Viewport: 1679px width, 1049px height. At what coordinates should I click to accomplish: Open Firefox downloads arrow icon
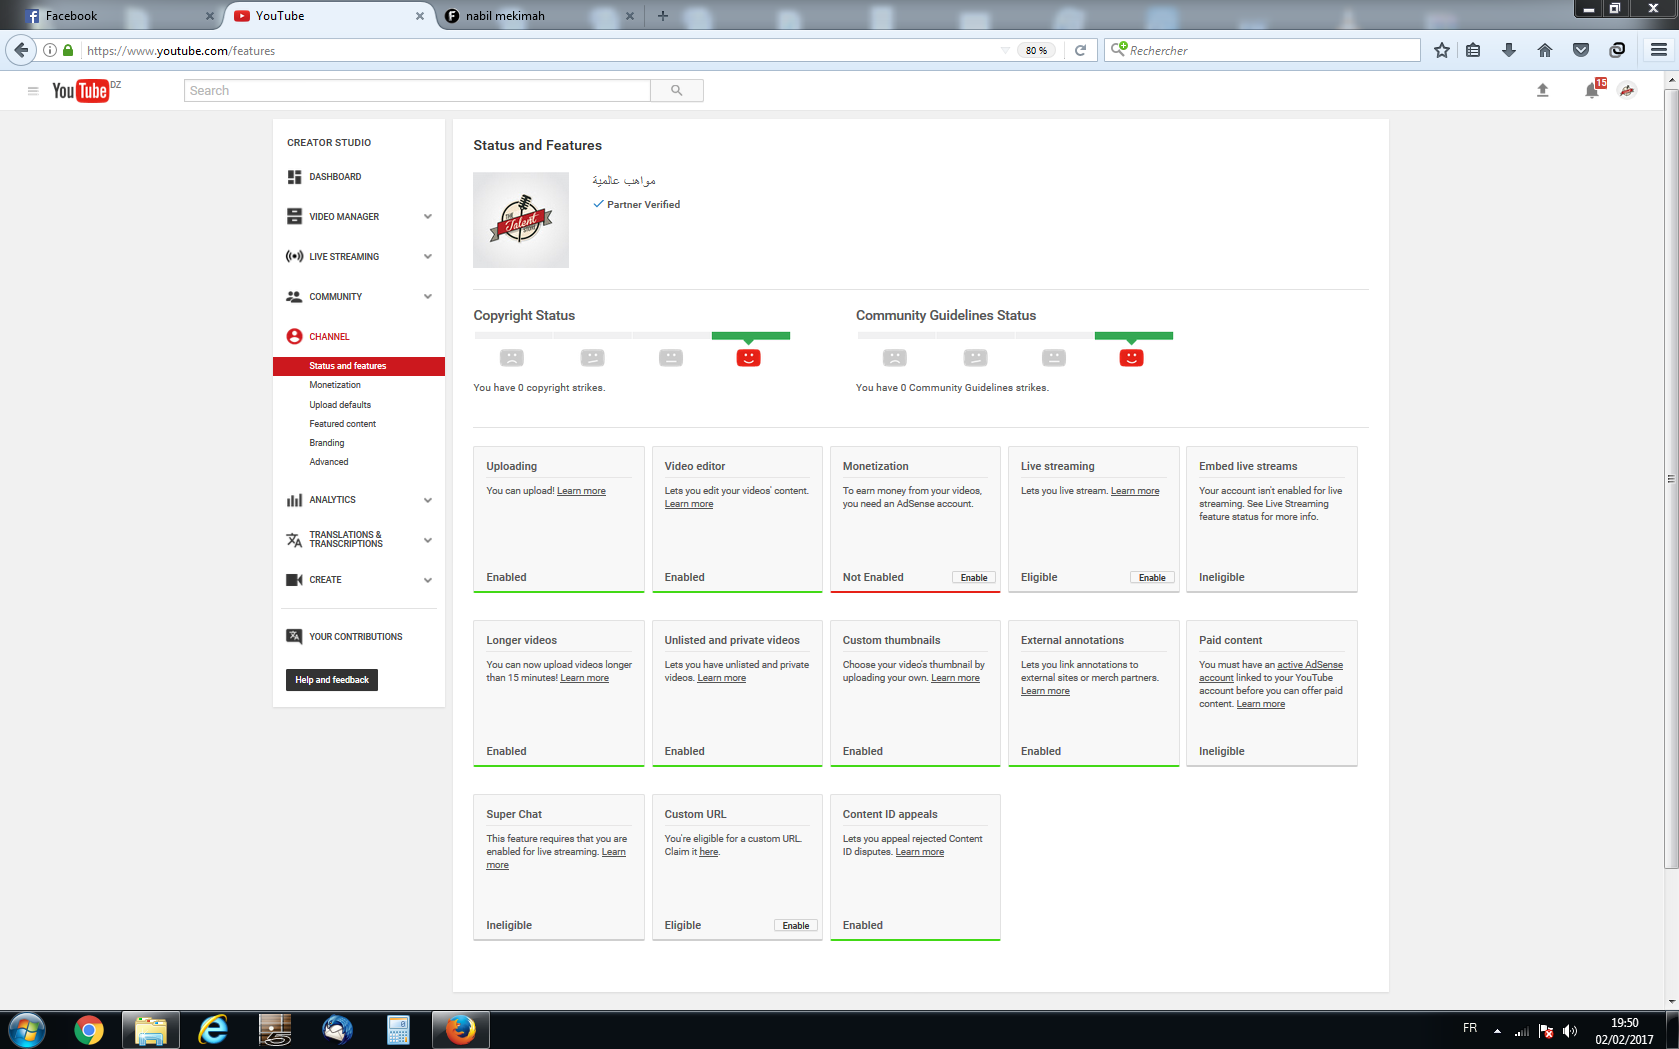tap(1509, 50)
